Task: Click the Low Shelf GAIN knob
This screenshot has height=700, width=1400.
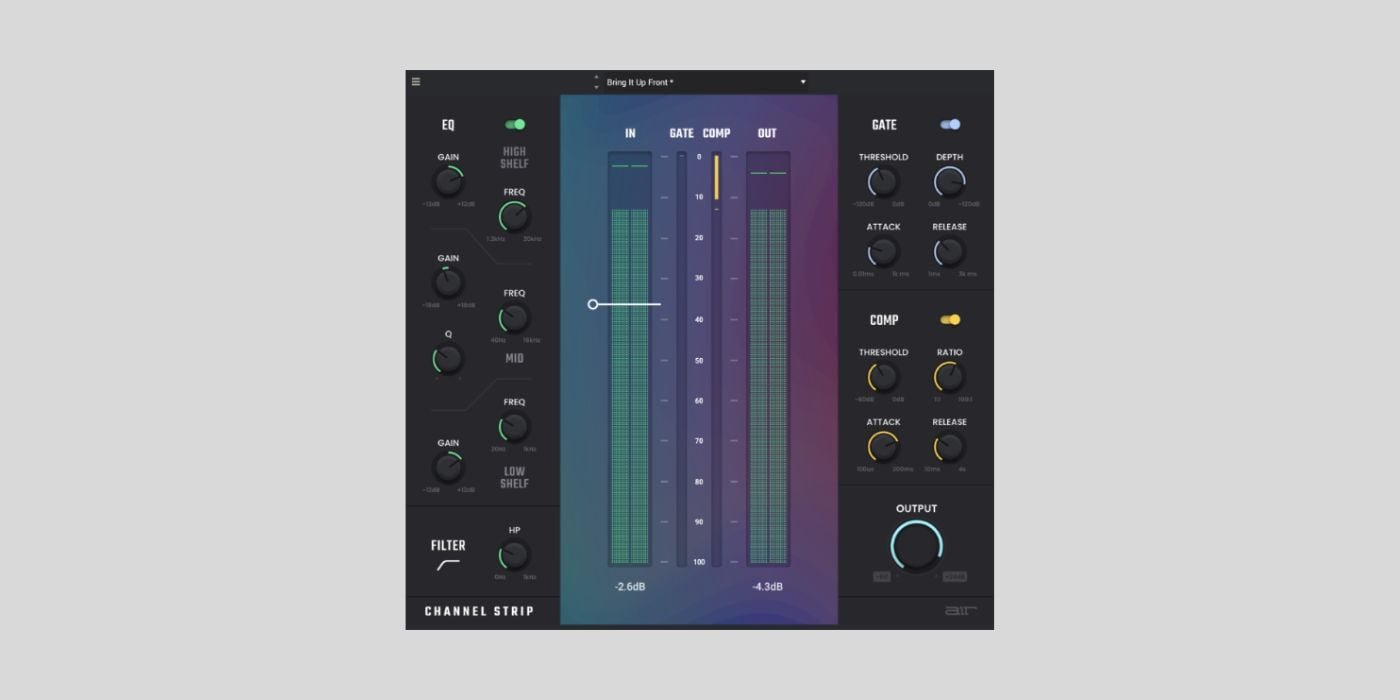Action: coord(448,468)
